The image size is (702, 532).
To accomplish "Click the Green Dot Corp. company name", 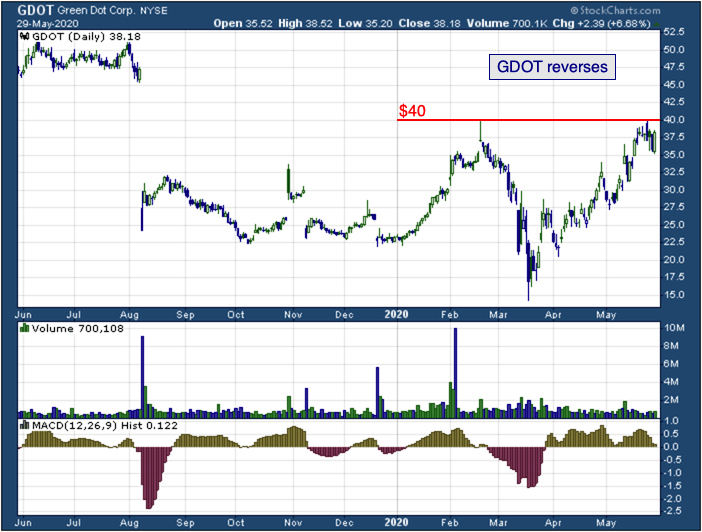I will point(96,10).
